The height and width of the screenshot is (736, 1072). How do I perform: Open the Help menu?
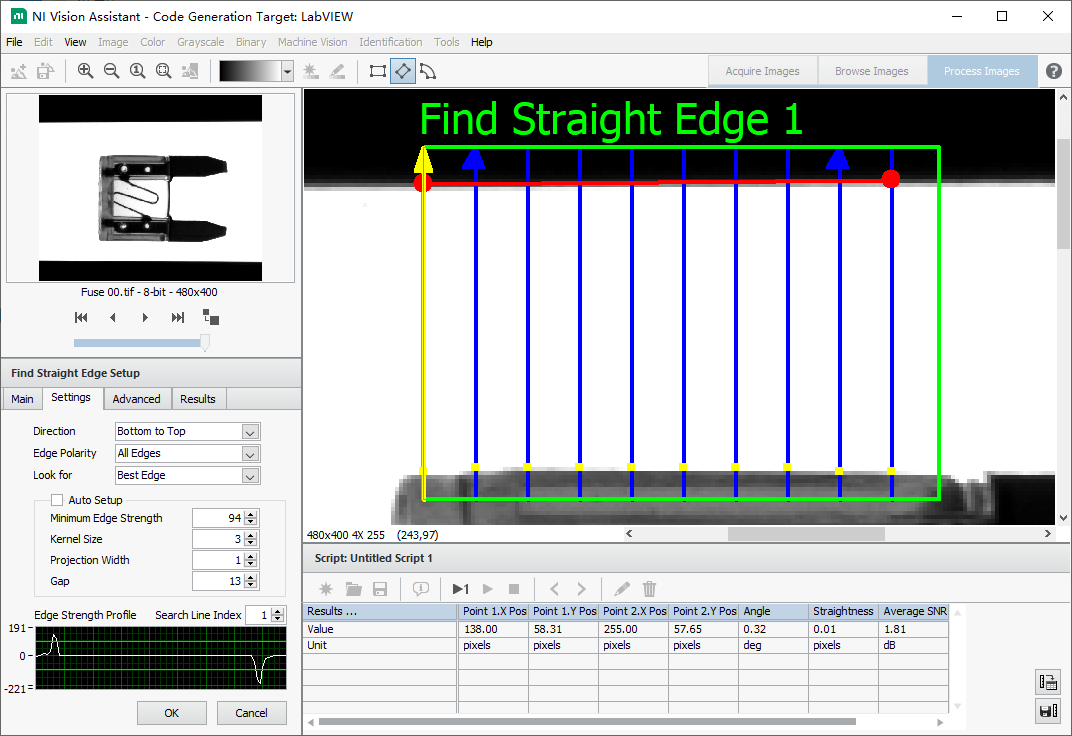pyautogui.click(x=481, y=42)
